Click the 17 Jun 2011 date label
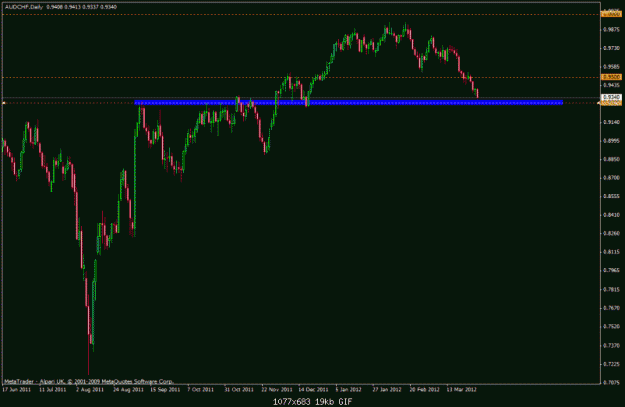 tap(16, 389)
